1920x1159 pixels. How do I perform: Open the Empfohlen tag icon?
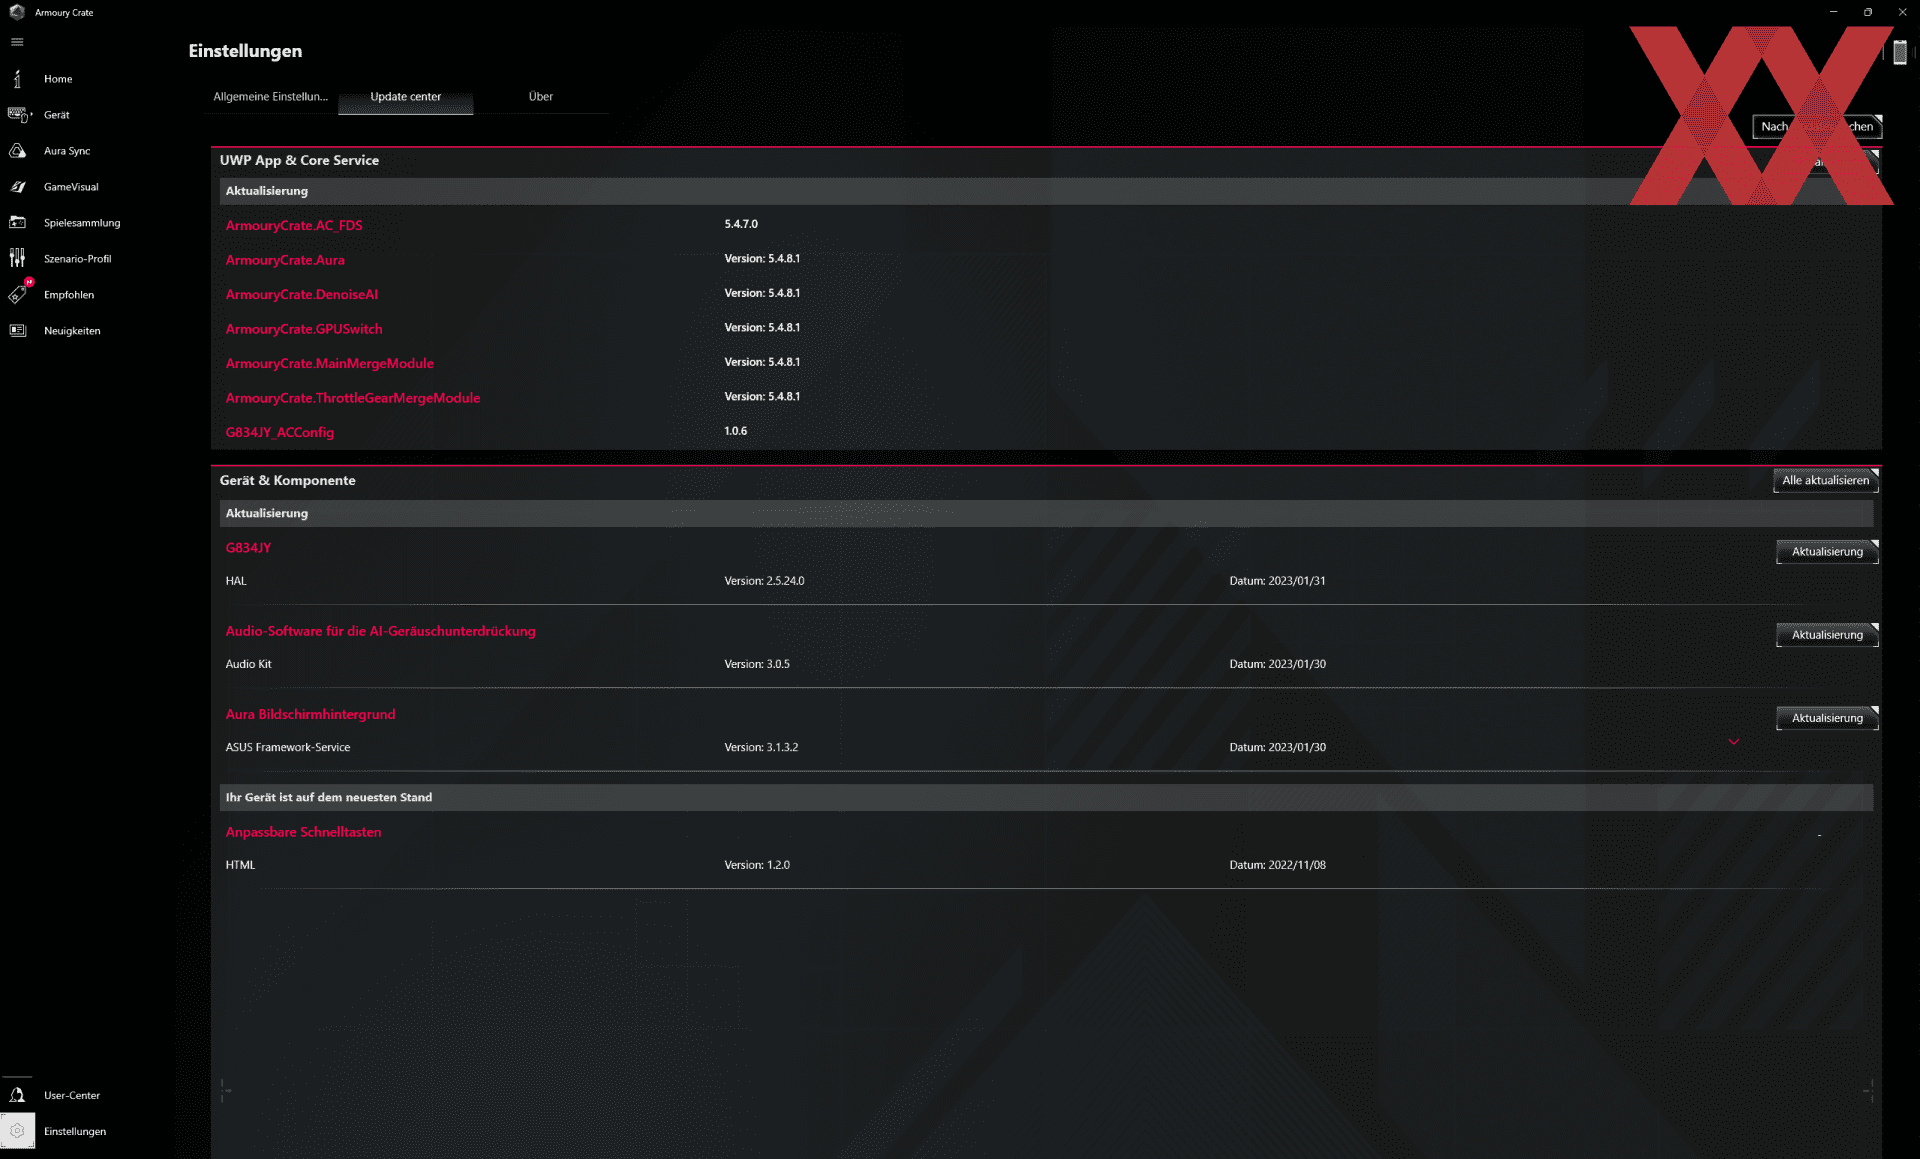(x=19, y=293)
